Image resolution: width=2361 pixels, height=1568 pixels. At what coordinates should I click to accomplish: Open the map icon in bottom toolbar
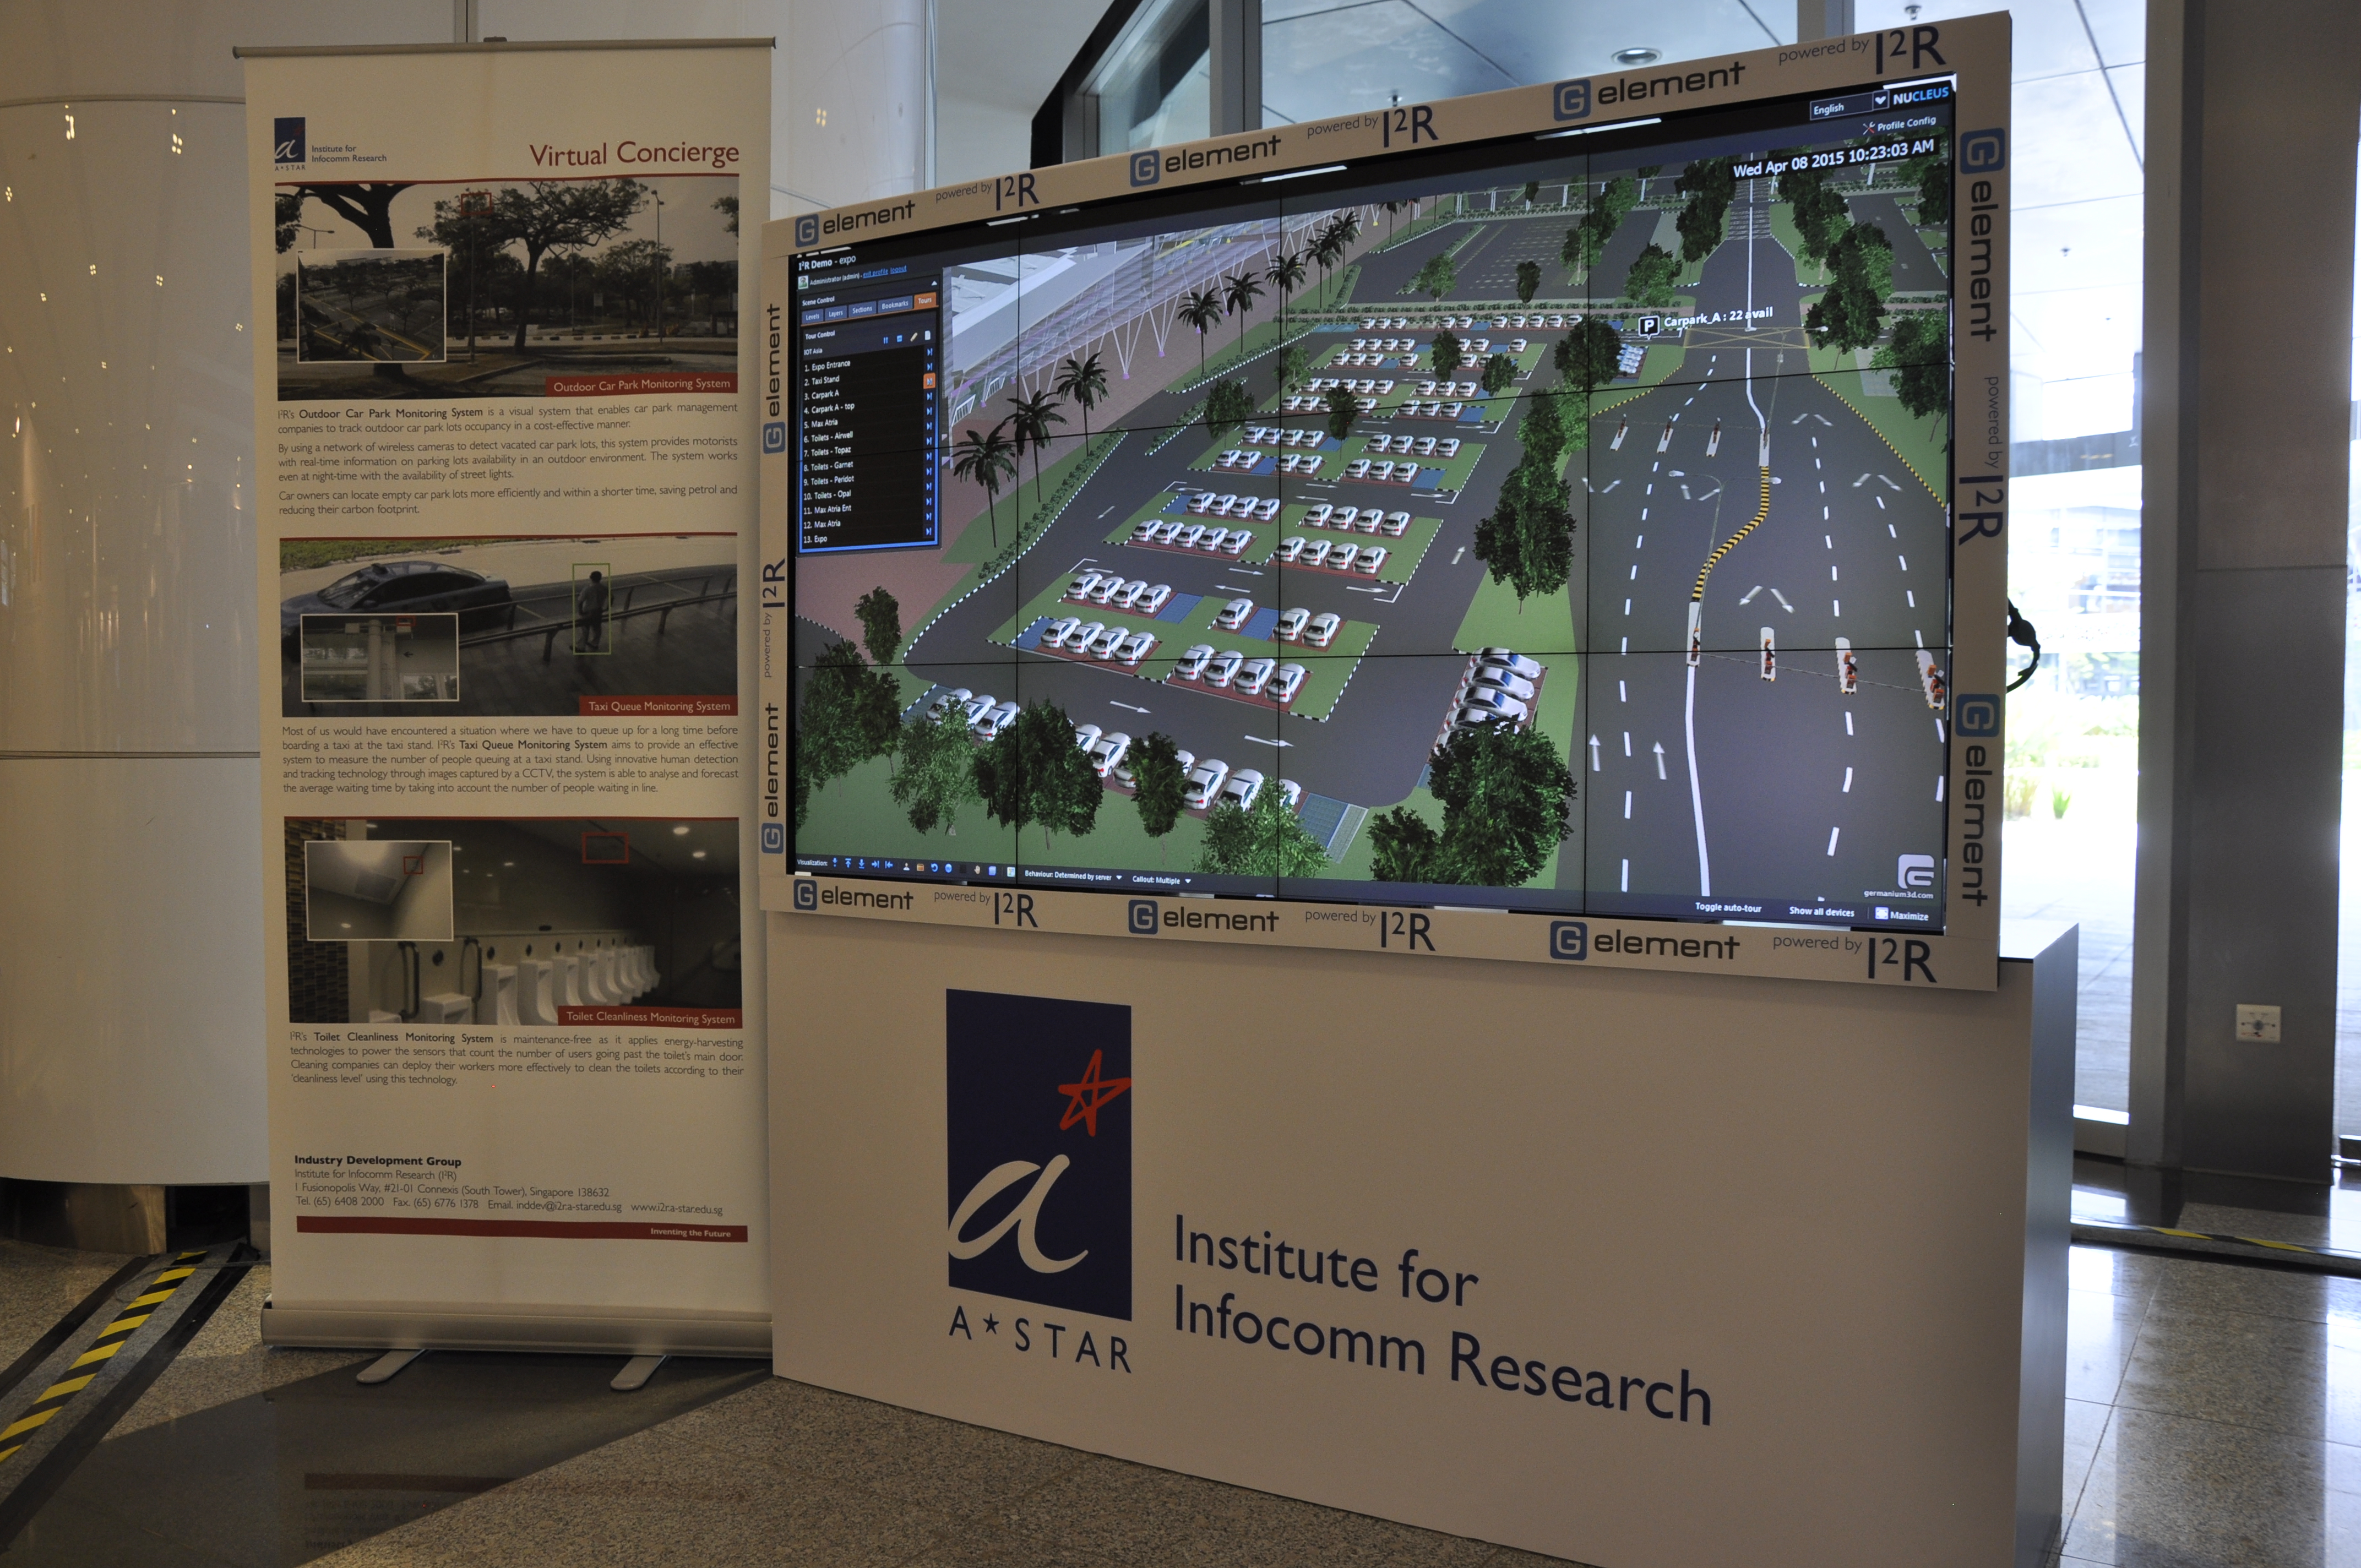[1011, 872]
